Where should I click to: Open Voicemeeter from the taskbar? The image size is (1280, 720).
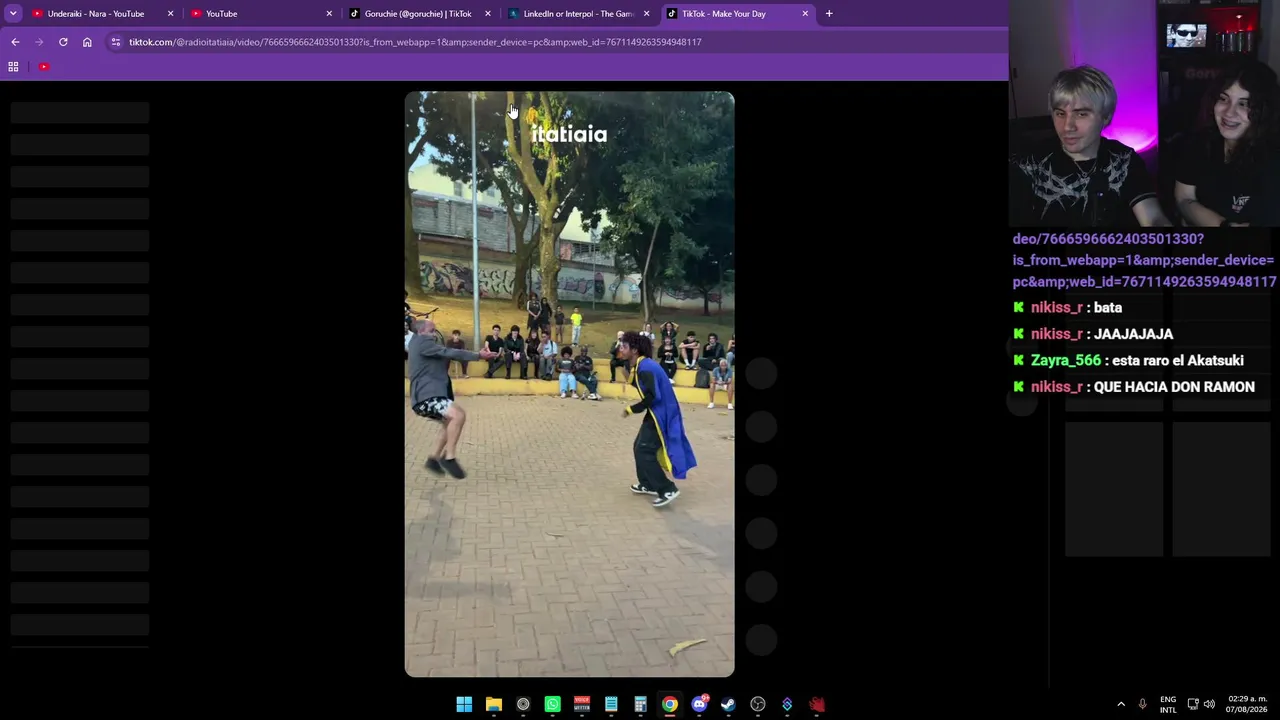[582, 705]
